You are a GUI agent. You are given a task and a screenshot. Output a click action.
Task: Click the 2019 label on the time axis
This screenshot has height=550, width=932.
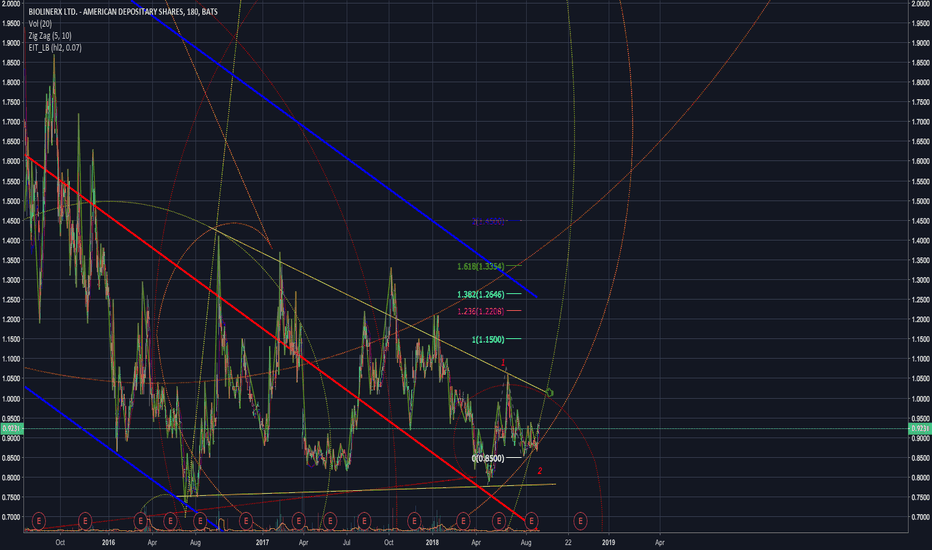click(608, 542)
